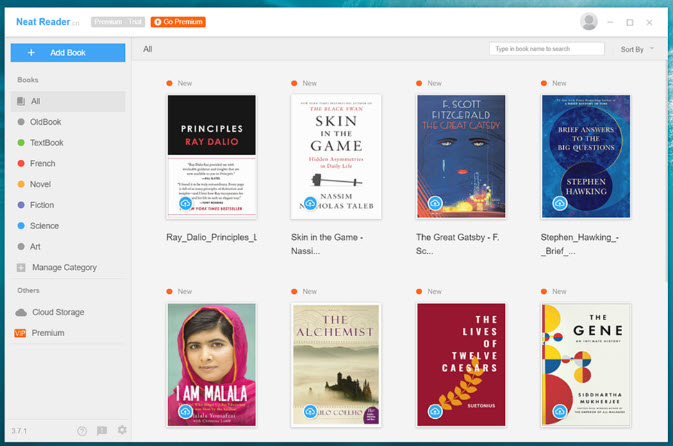Show the Fiction category books
This screenshot has height=446, width=673.
click(x=42, y=205)
